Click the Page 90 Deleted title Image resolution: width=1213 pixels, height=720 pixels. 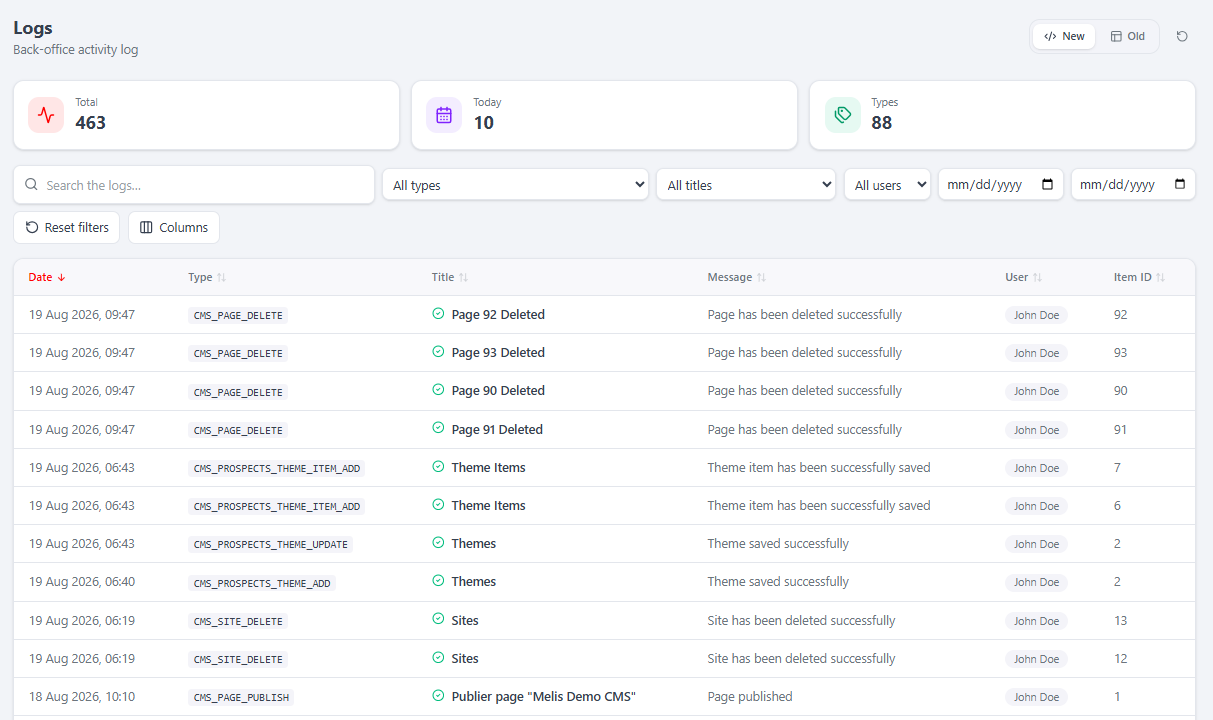pyautogui.click(x=498, y=390)
